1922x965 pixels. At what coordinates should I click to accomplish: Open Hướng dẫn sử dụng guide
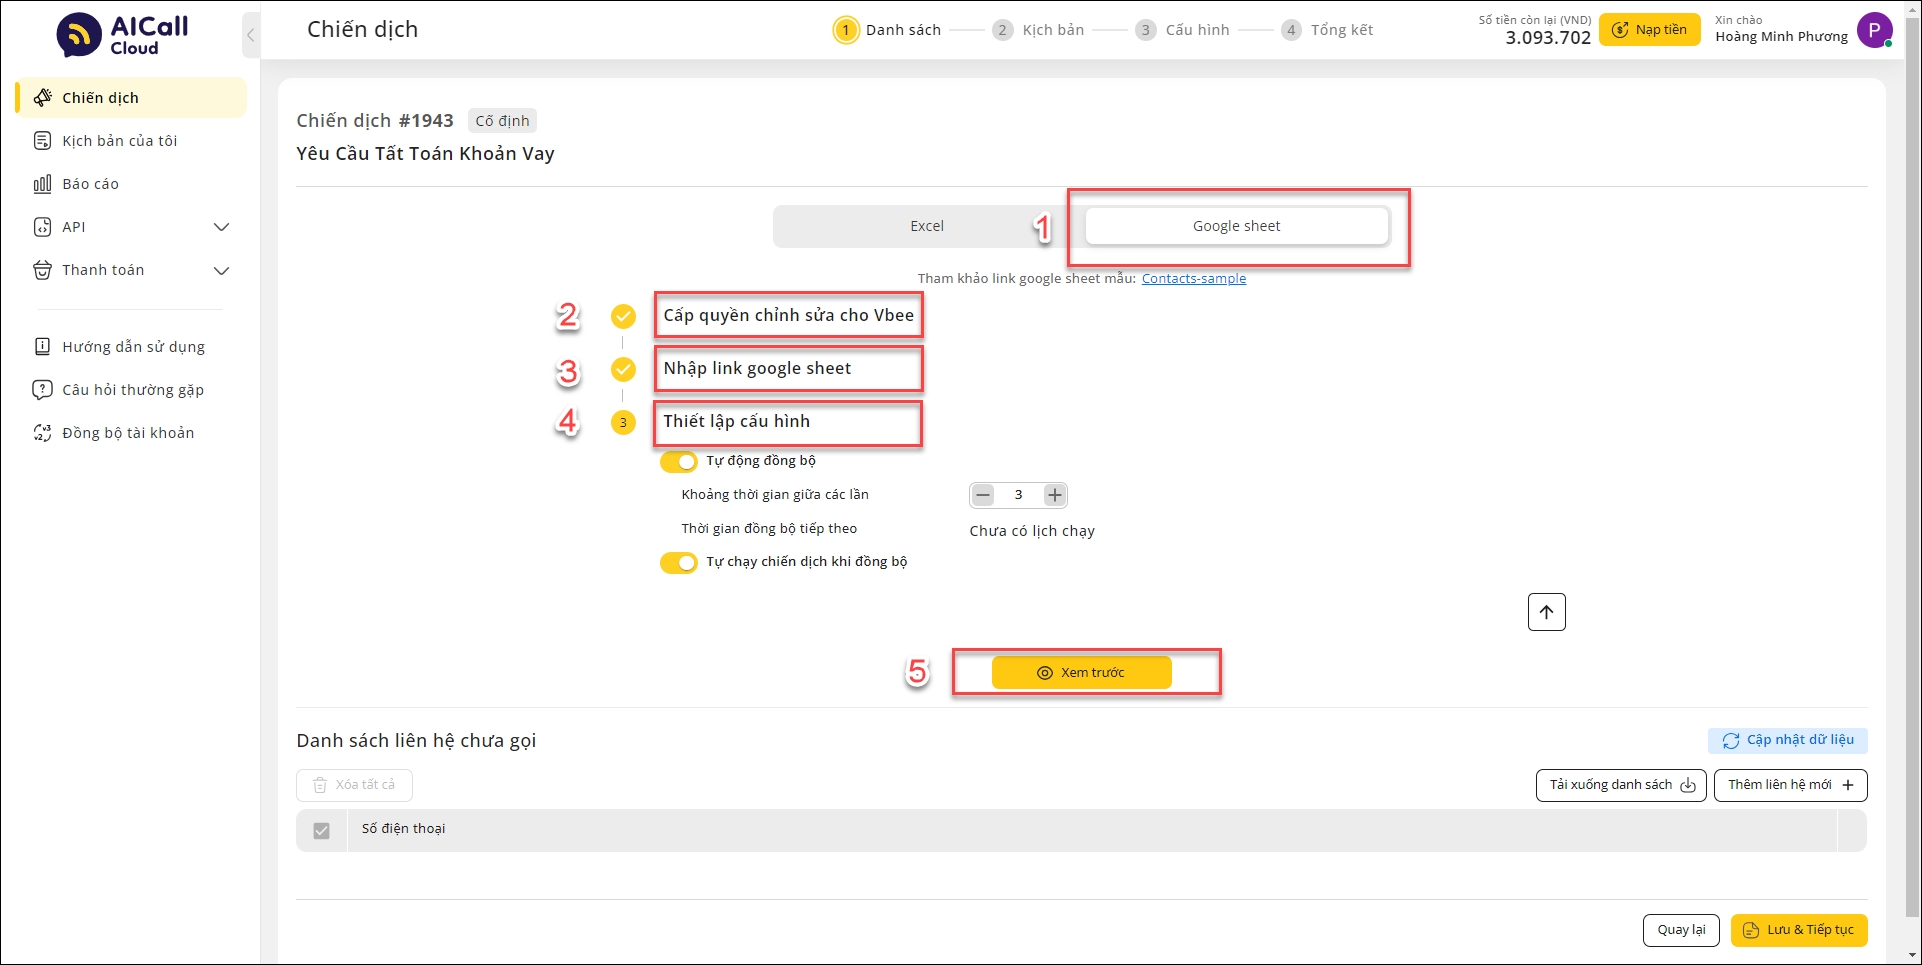tap(133, 347)
